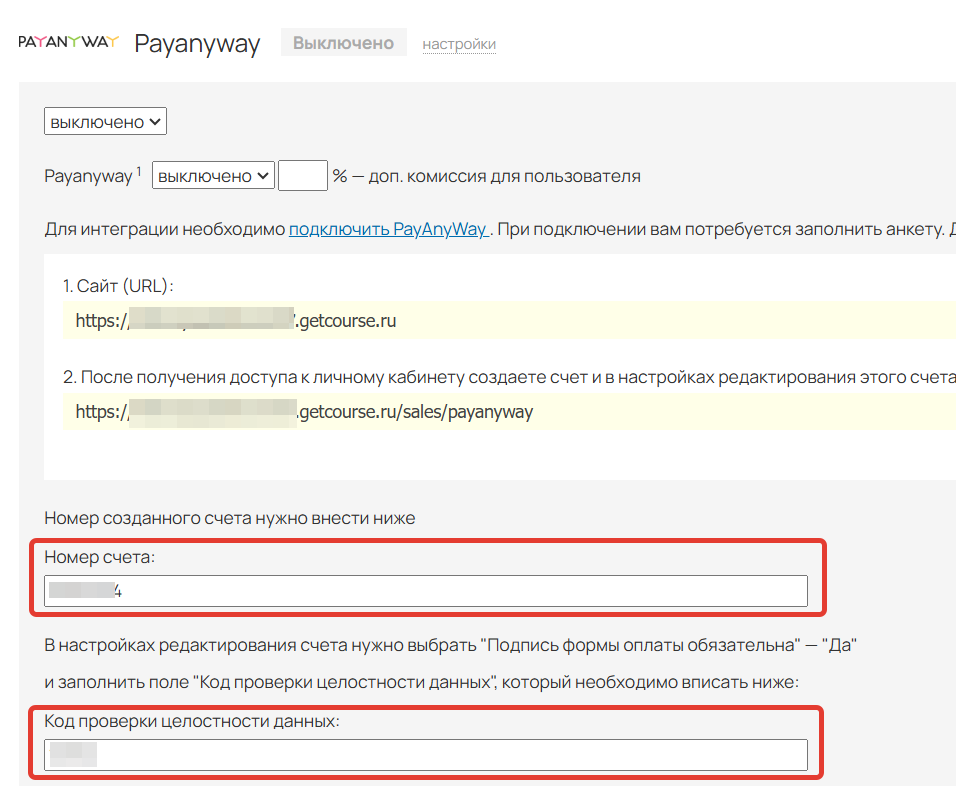Click the 'Выключено' status button

pyautogui.click(x=343, y=43)
